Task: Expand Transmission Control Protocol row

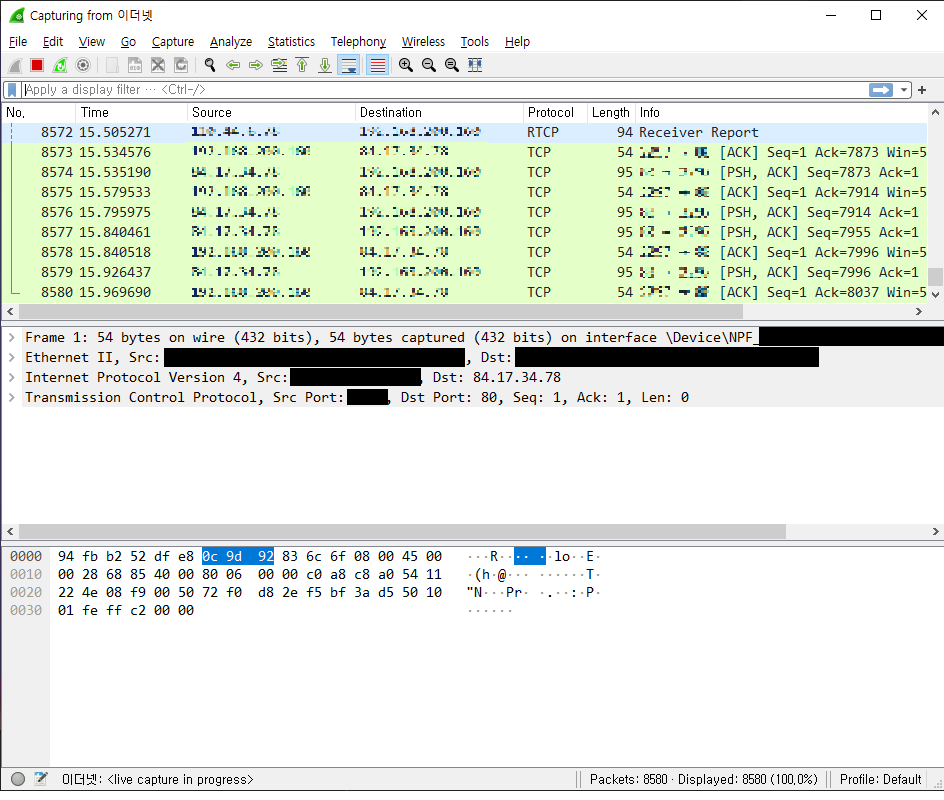Action: coord(11,397)
